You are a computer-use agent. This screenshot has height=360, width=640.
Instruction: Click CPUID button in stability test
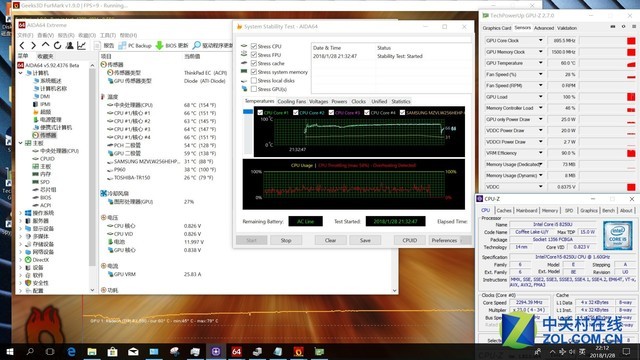pos(409,240)
